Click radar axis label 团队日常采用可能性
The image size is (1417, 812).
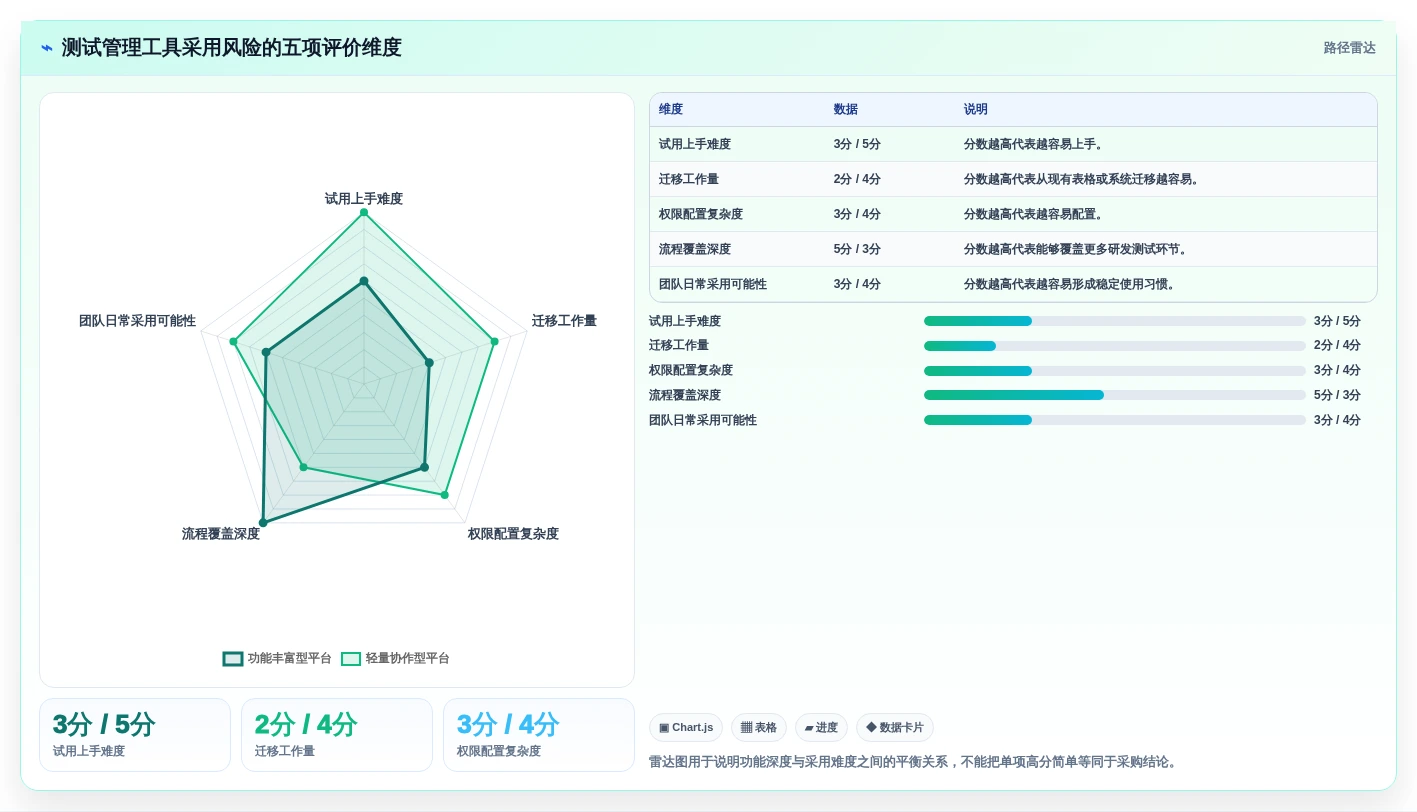pyautogui.click(x=138, y=321)
